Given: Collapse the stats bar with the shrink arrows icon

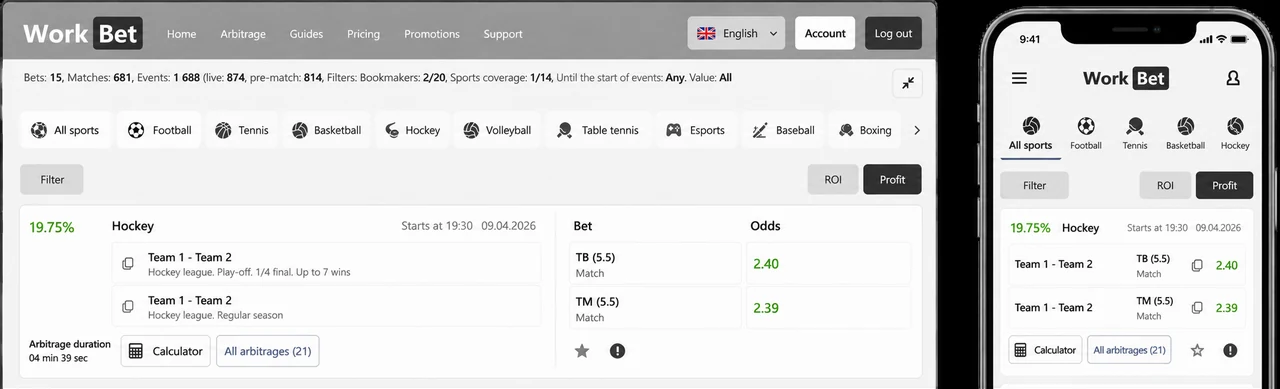Looking at the screenshot, I should (907, 83).
